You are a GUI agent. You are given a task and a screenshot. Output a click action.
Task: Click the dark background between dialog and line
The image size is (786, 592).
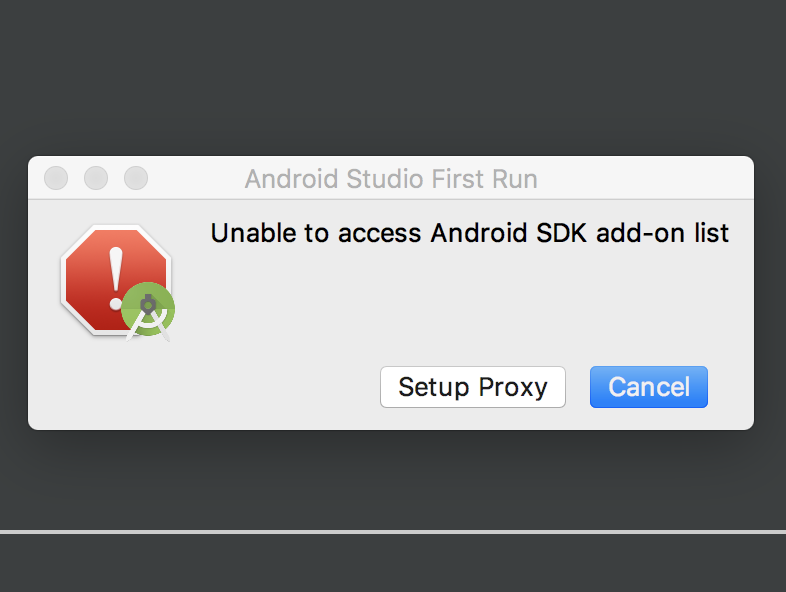coord(393,481)
